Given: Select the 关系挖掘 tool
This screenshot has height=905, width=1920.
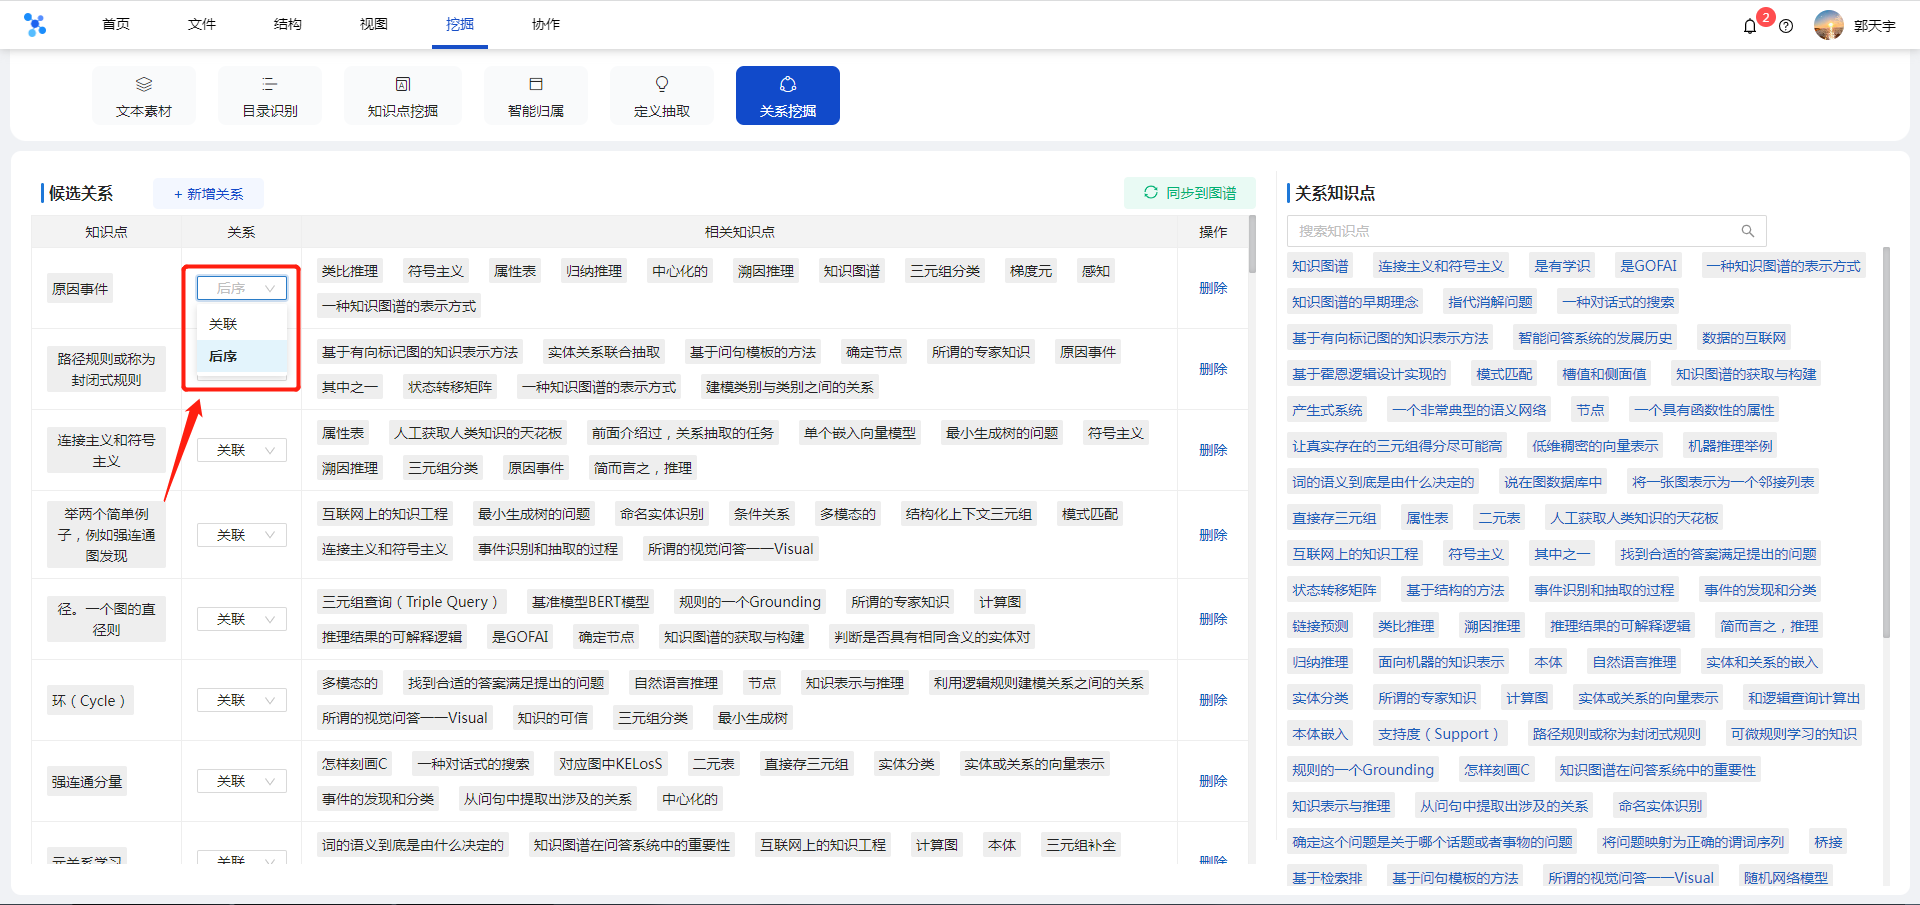Looking at the screenshot, I should pyautogui.click(x=788, y=96).
